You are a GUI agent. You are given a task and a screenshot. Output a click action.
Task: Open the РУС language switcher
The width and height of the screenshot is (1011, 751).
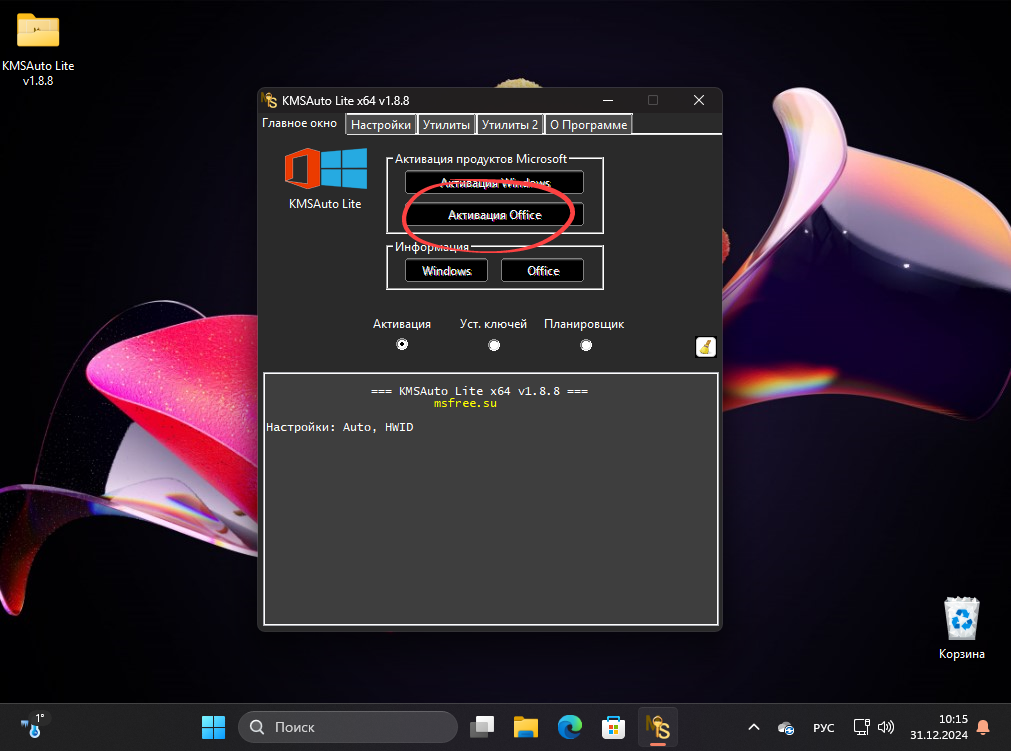823,727
